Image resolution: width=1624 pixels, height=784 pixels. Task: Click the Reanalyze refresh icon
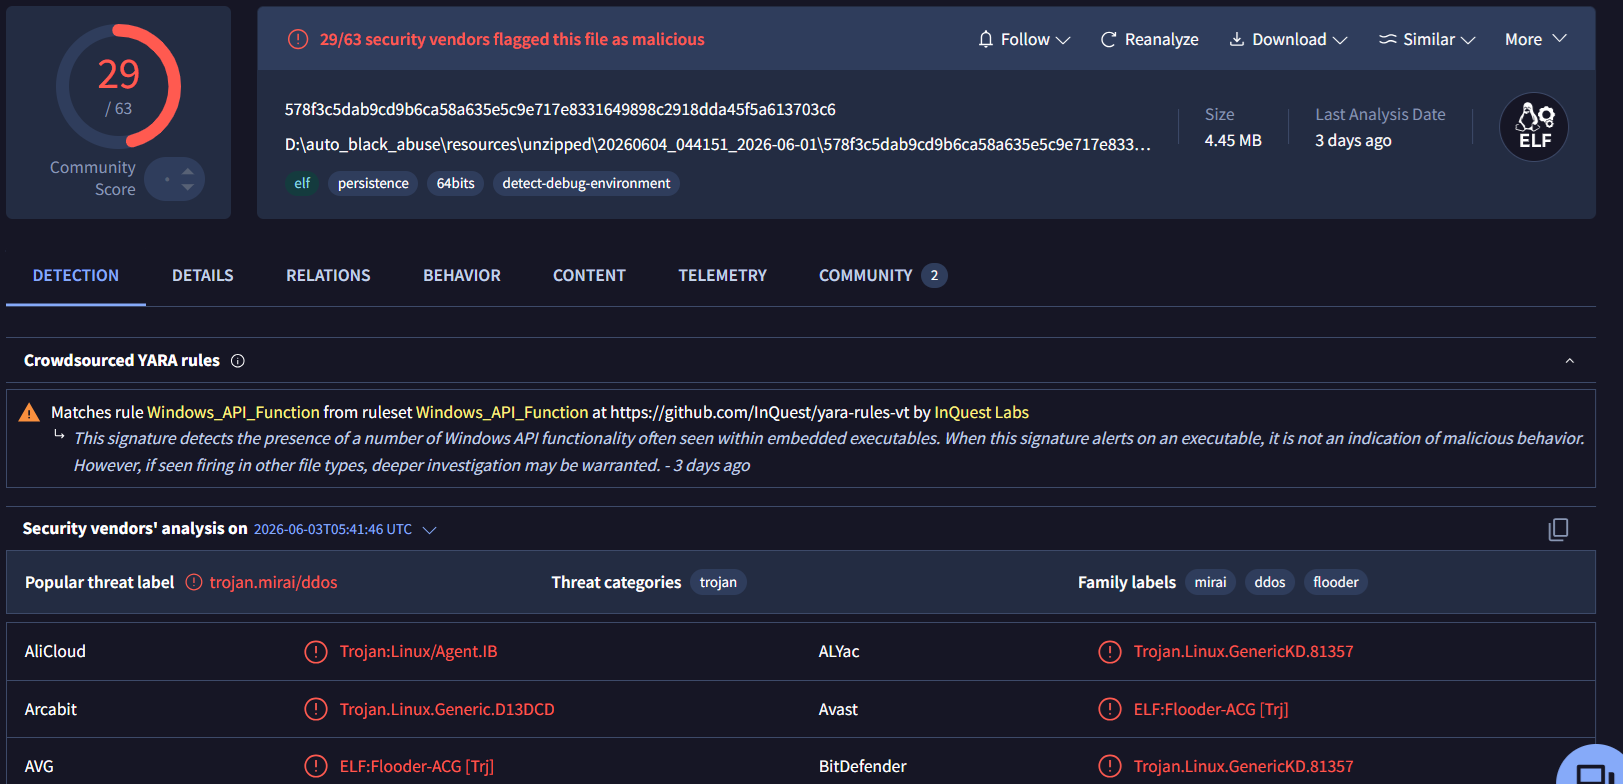pyautogui.click(x=1108, y=39)
